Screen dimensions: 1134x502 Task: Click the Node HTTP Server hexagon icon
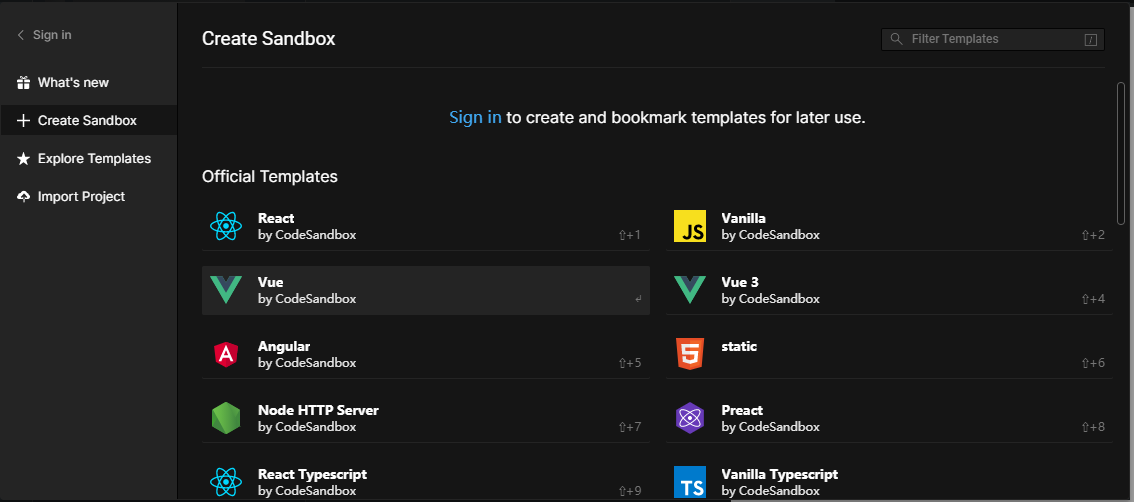coord(226,418)
